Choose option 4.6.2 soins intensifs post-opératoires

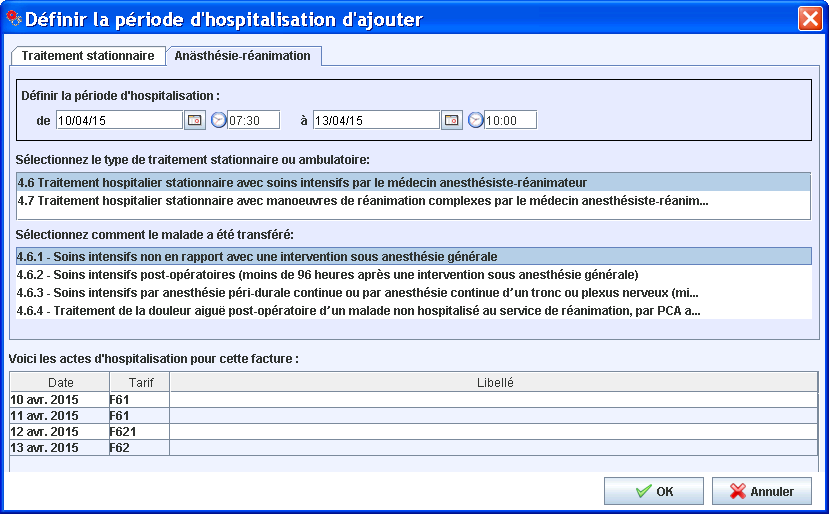pos(328,274)
